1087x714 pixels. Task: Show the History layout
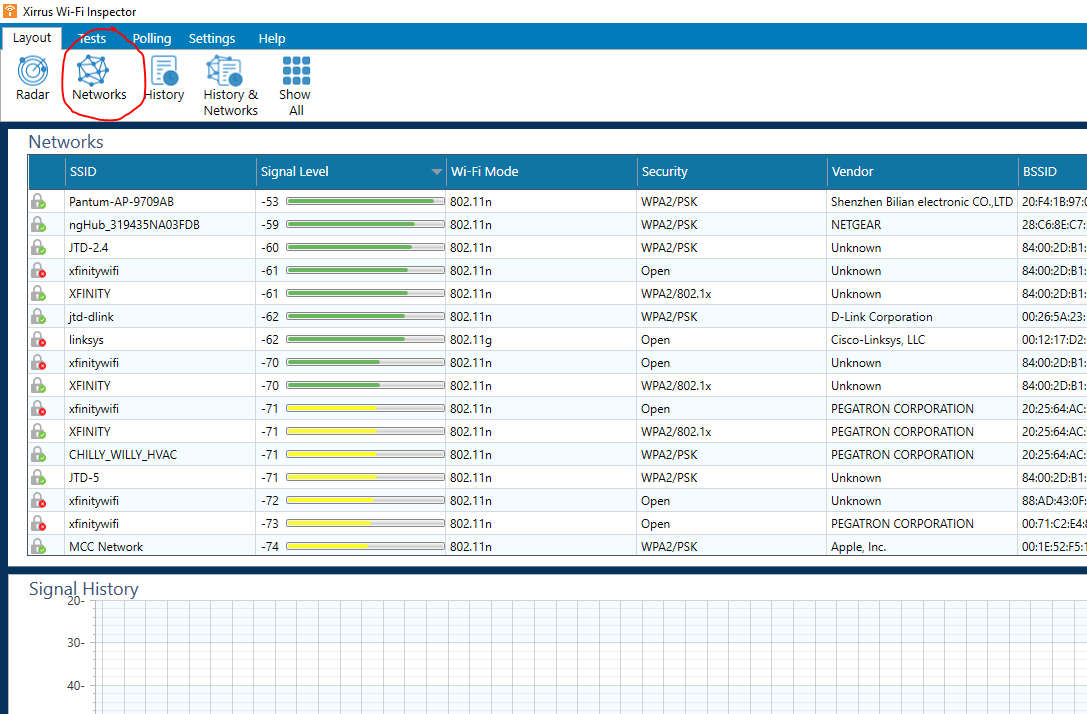(164, 78)
